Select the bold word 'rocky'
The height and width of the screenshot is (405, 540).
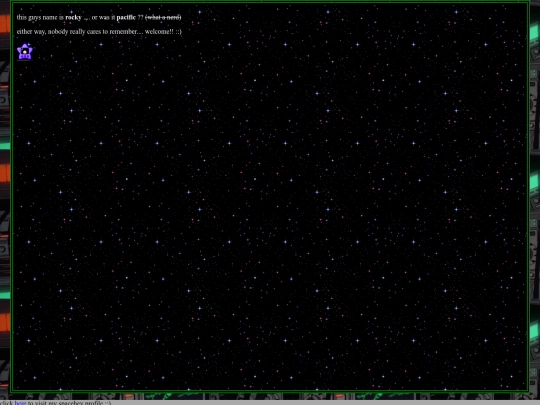[x=73, y=17]
